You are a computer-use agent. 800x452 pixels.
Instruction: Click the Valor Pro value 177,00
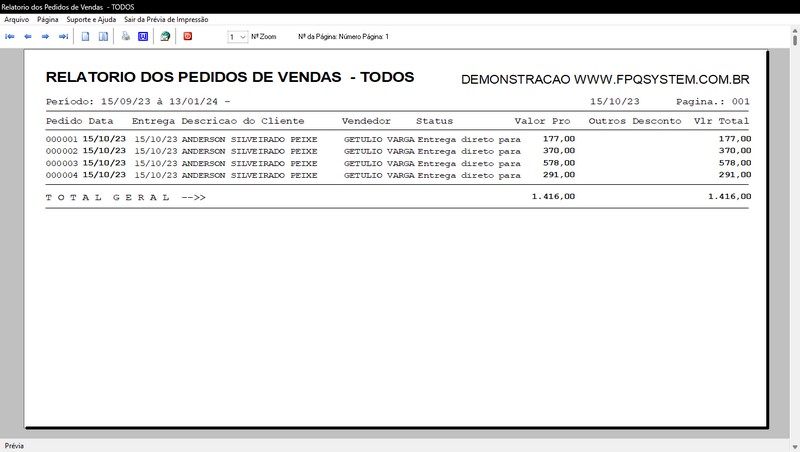(559, 139)
